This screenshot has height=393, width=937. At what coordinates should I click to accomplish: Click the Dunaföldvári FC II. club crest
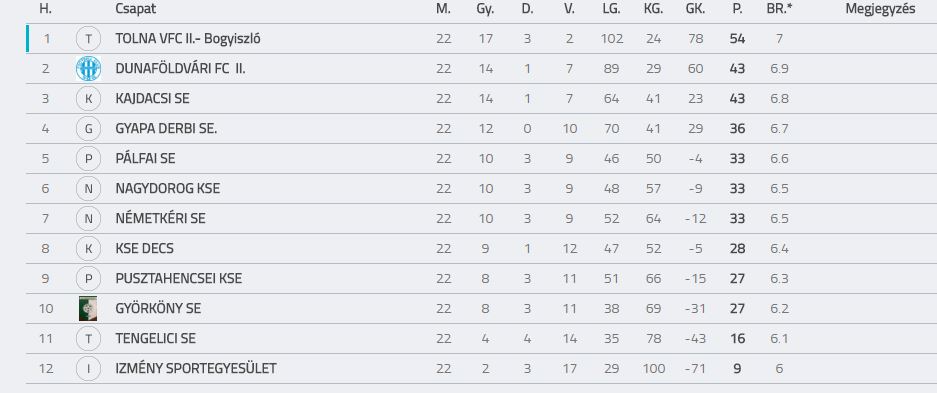pyautogui.click(x=88, y=69)
